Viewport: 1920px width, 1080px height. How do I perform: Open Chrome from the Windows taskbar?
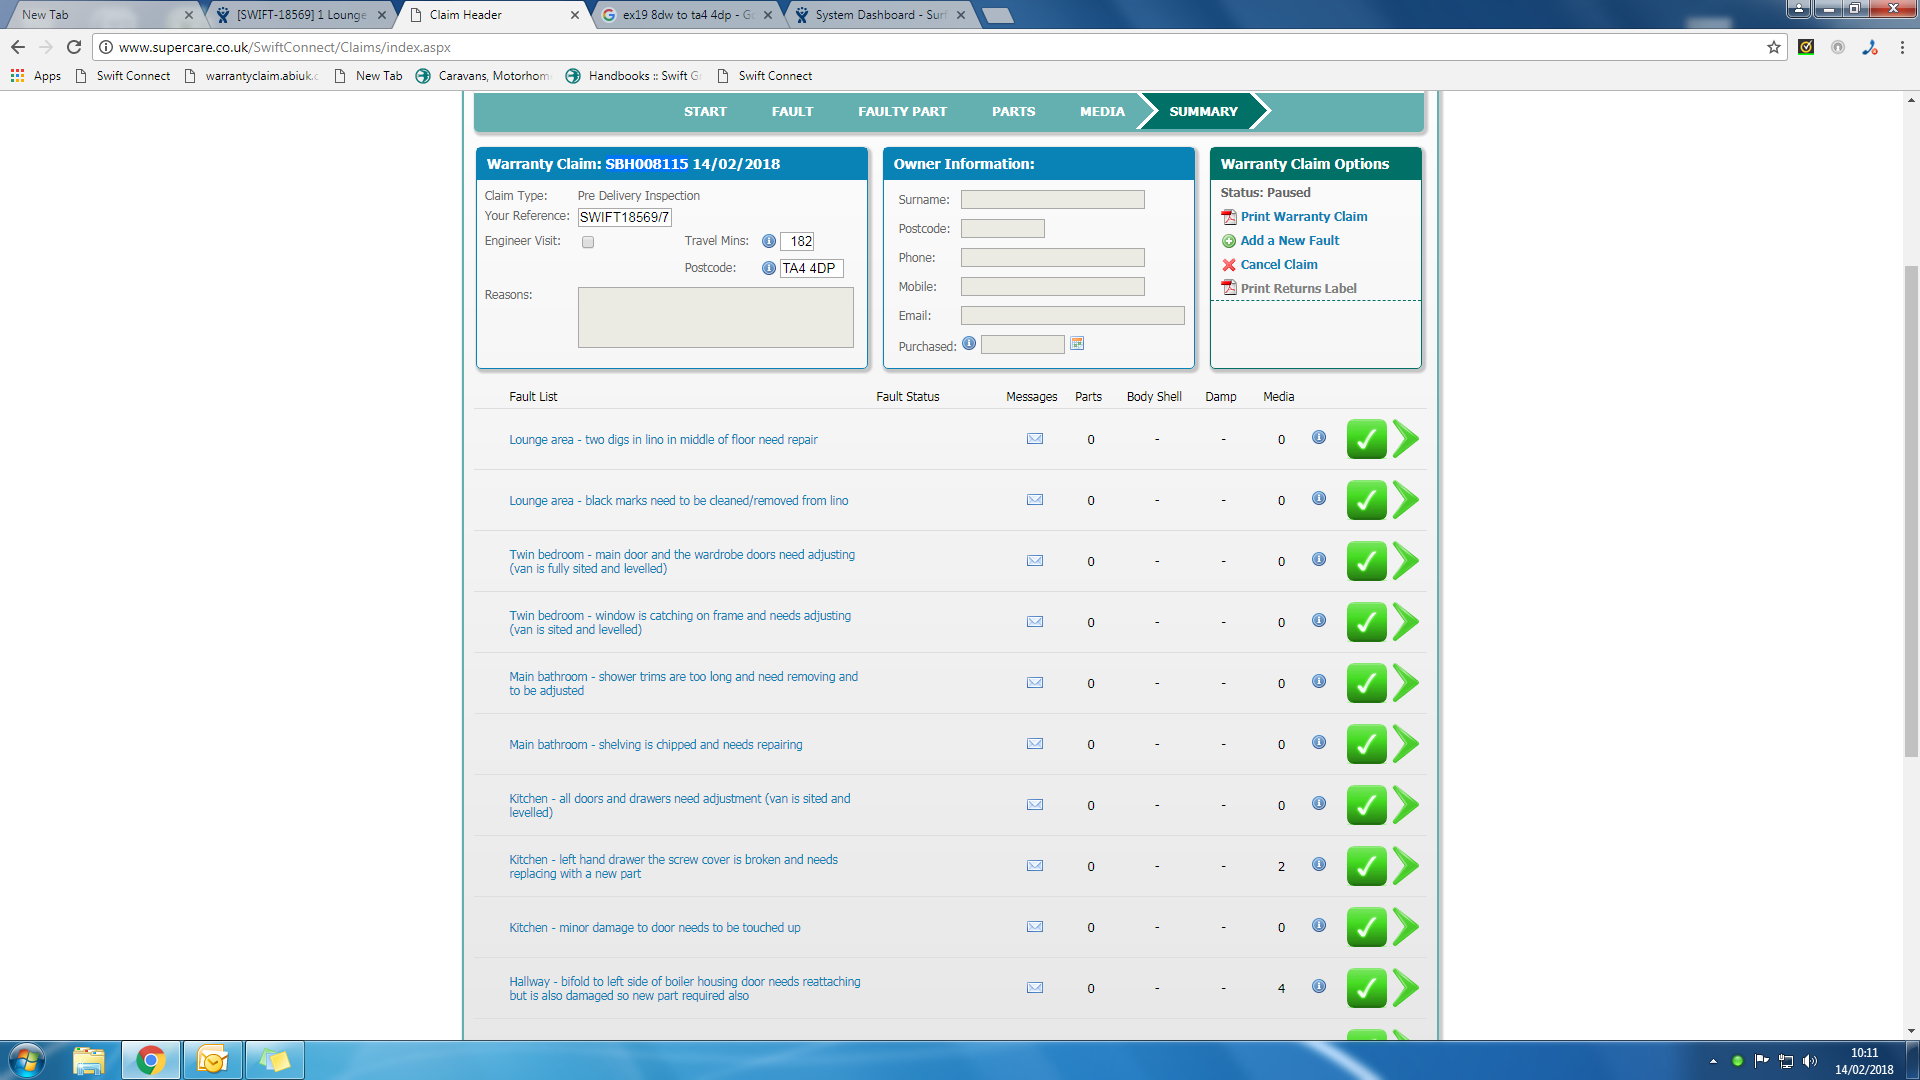click(x=151, y=1060)
